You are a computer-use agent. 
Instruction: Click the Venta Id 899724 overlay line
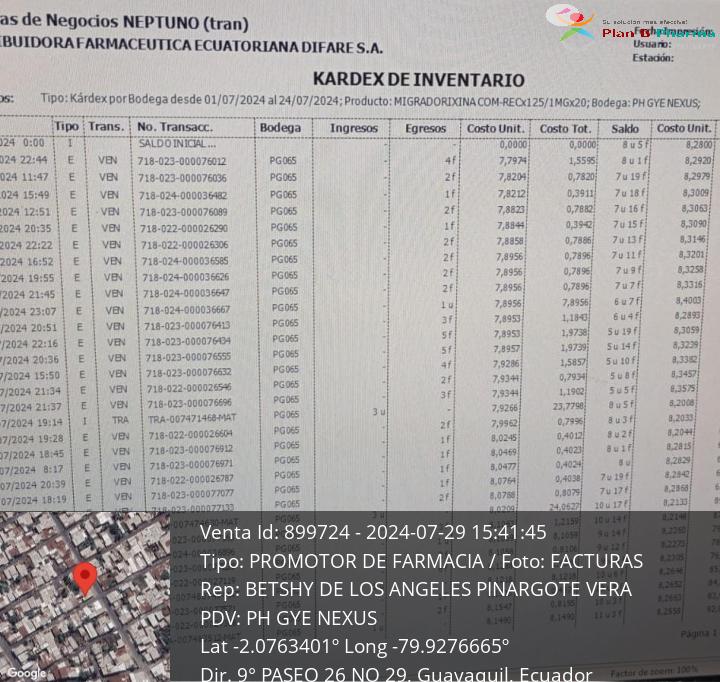[373, 533]
